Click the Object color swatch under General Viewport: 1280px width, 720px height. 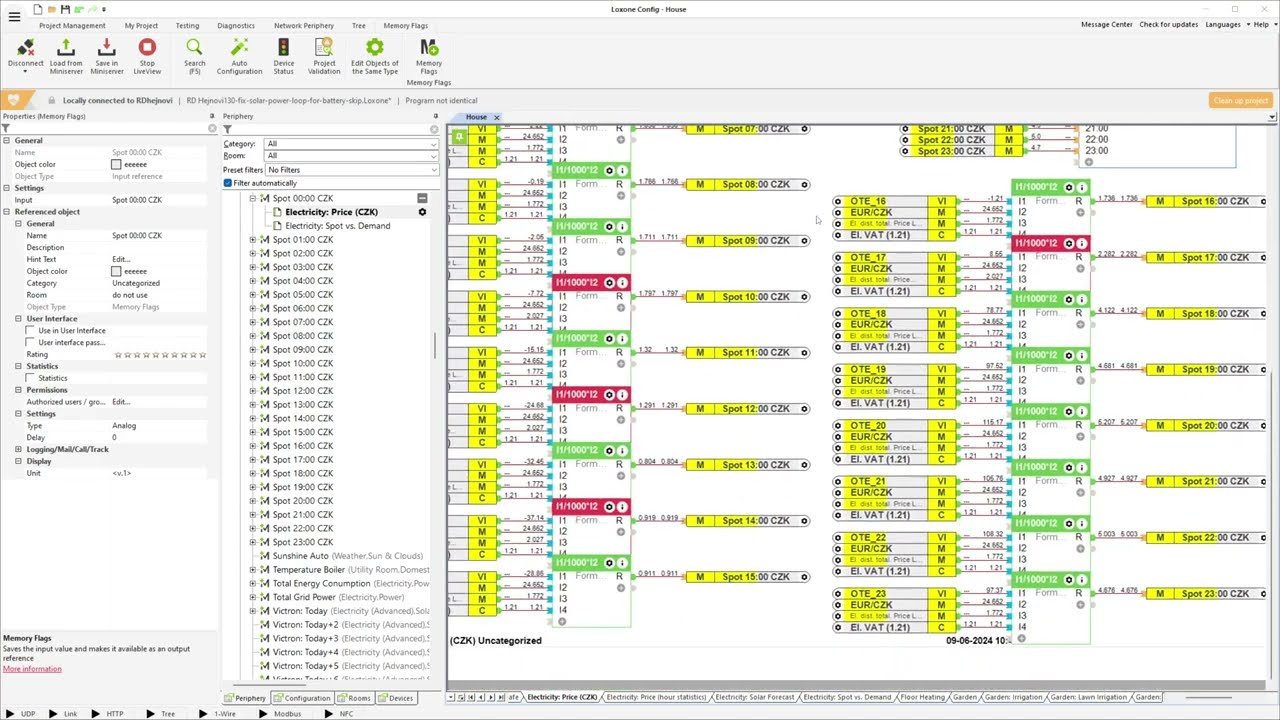click(116, 164)
